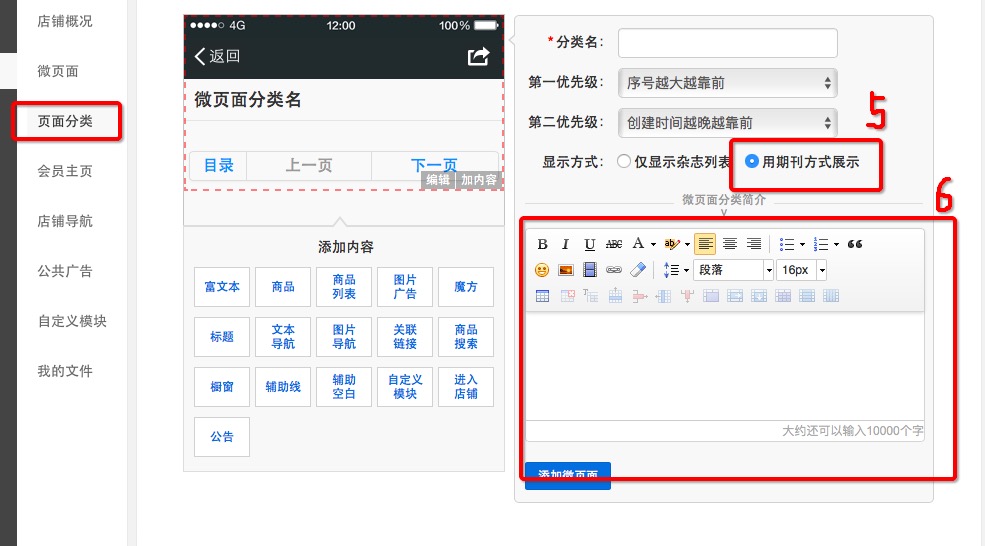Click the delete column icon
This screenshot has width=985, height=546.
(687, 296)
